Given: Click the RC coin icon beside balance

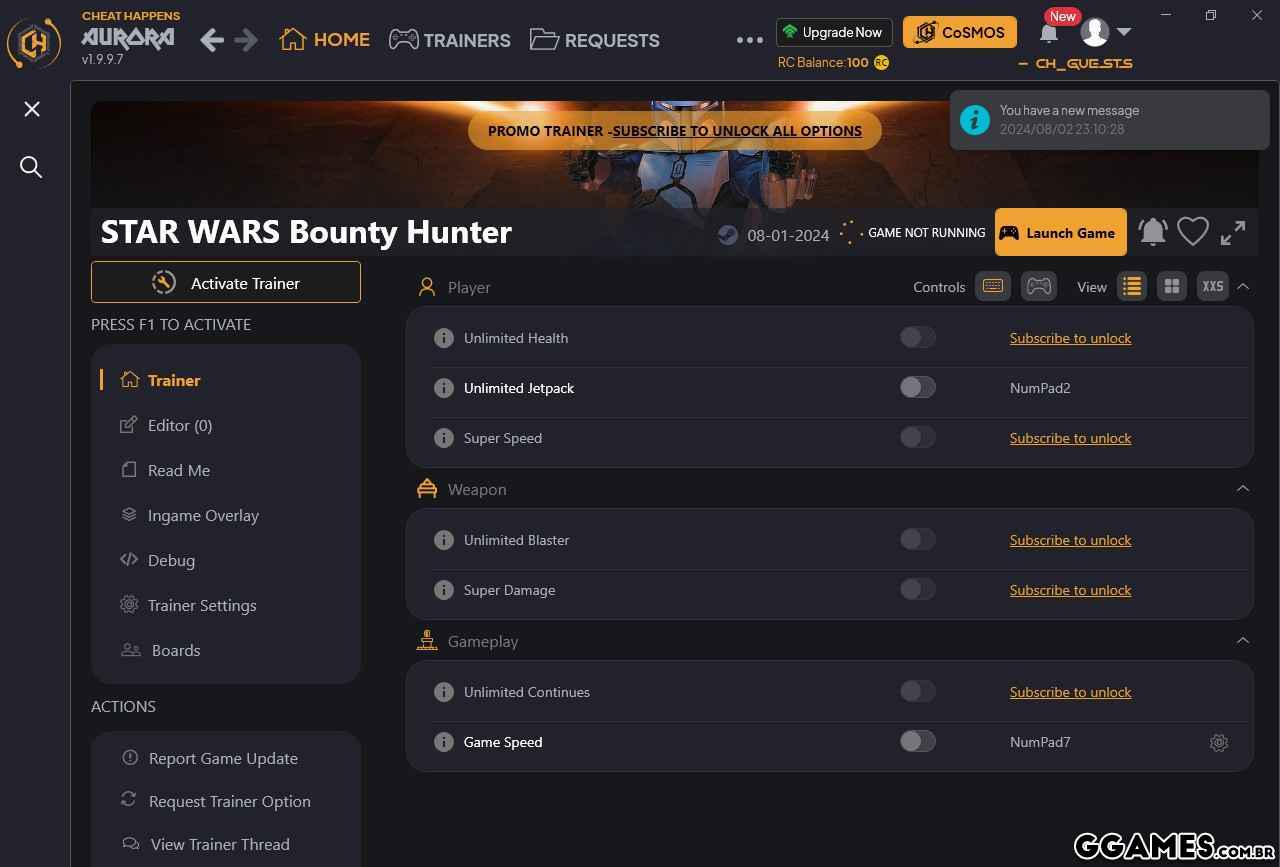Looking at the screenshot, I should click(881, 62).
